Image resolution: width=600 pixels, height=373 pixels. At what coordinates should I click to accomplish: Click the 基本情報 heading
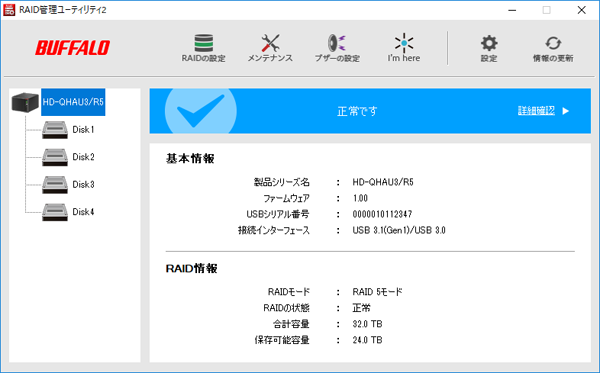(190, 159)
